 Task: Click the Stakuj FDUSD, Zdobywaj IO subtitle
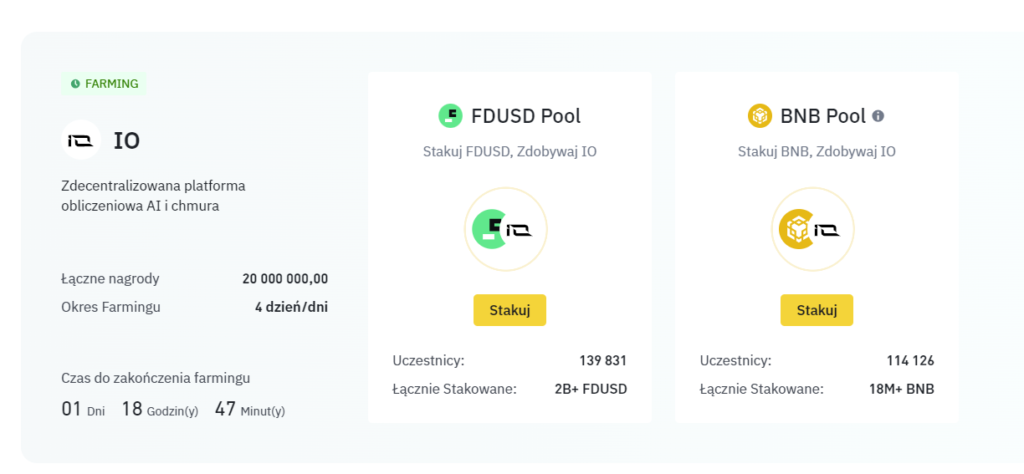click(x=510, y=152)
